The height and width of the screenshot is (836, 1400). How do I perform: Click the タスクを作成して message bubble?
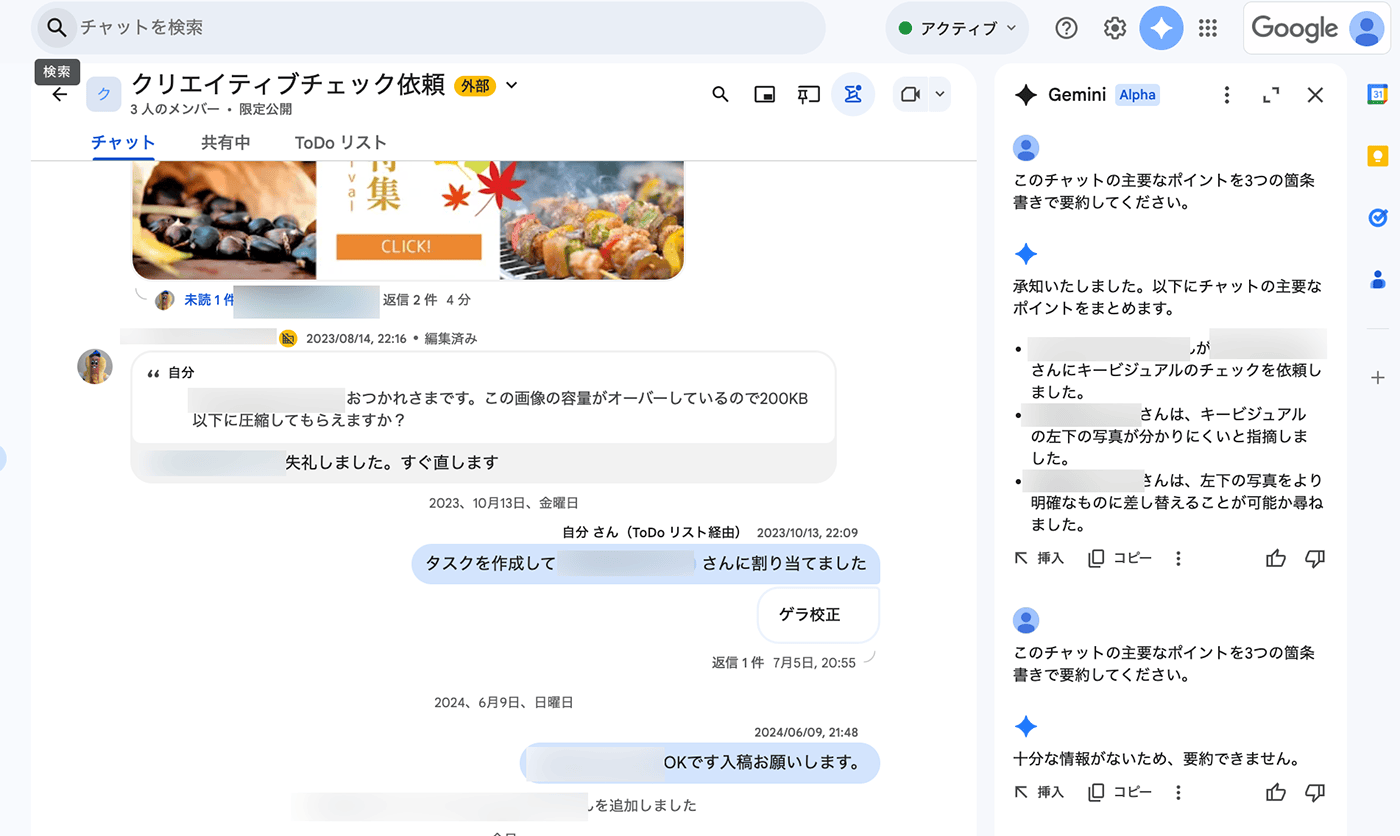click(x=646, y=564)
